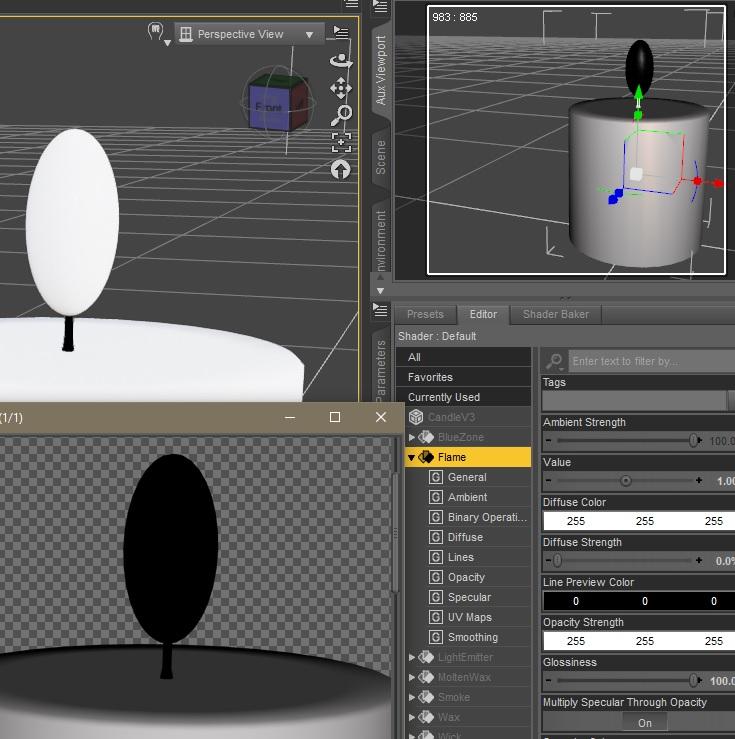Click the frame selection icon
Screen dimensions: 735x739
point(341,142)
